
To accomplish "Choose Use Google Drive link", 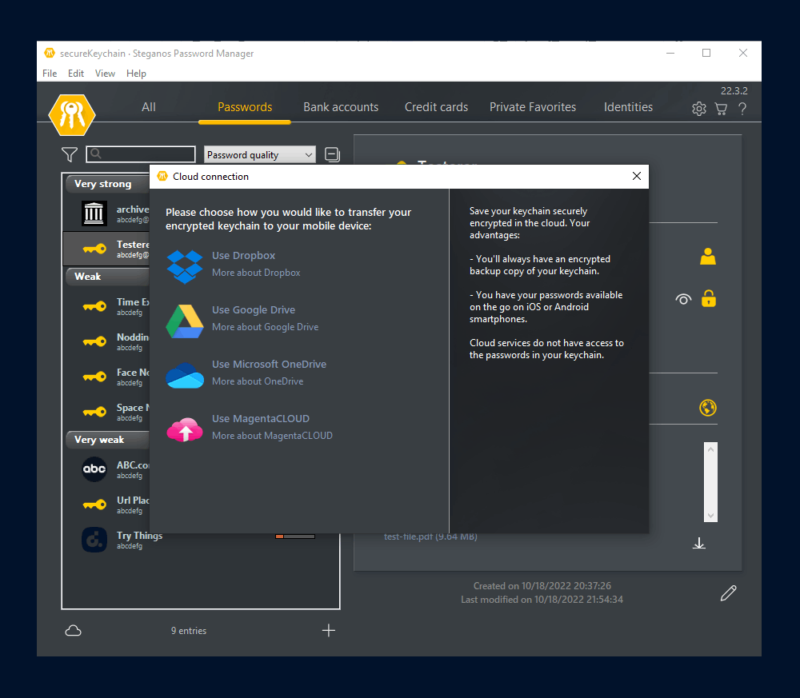I will click(254, 310).
